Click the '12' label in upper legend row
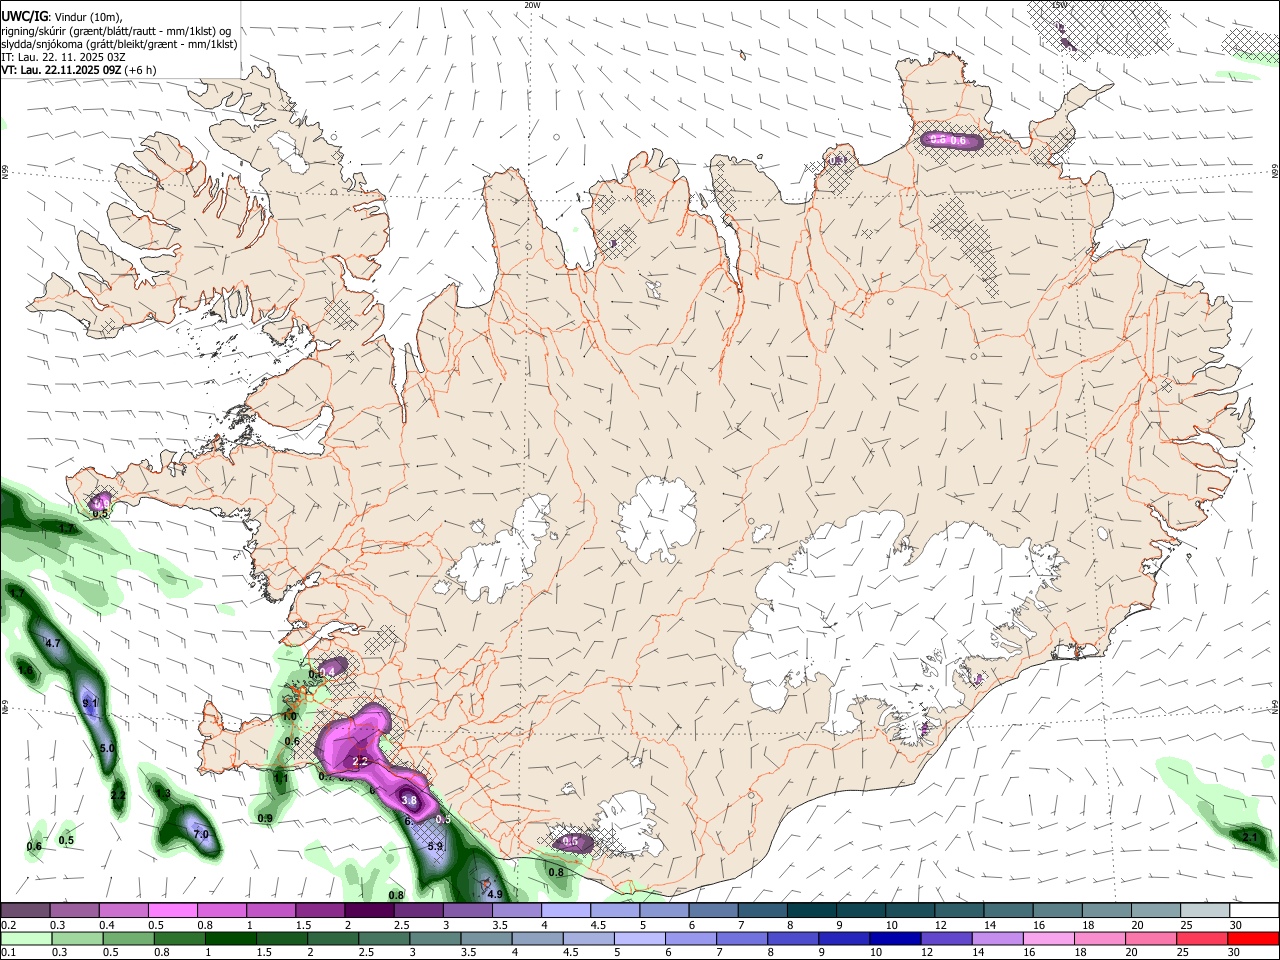 (x=941, y=925)
